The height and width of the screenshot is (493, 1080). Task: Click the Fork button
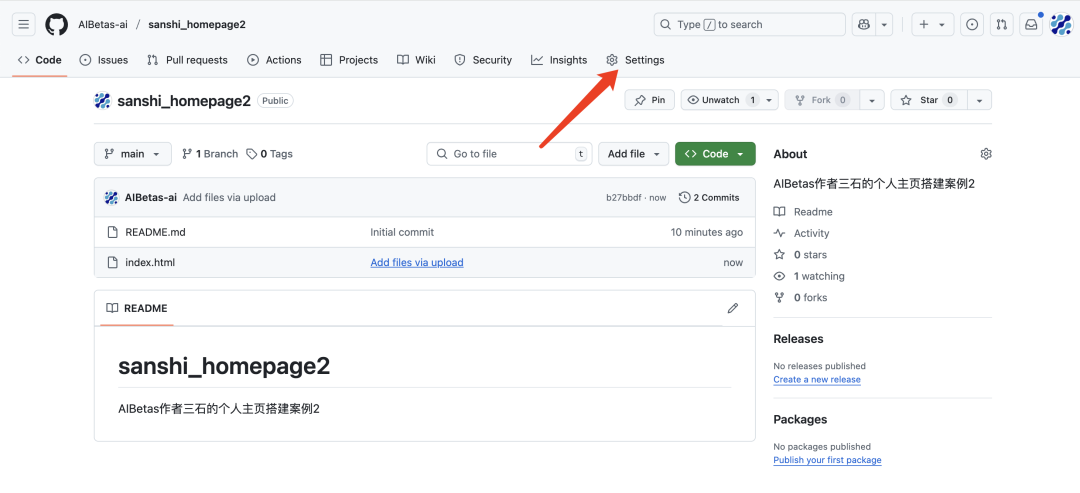coord(821,100)
